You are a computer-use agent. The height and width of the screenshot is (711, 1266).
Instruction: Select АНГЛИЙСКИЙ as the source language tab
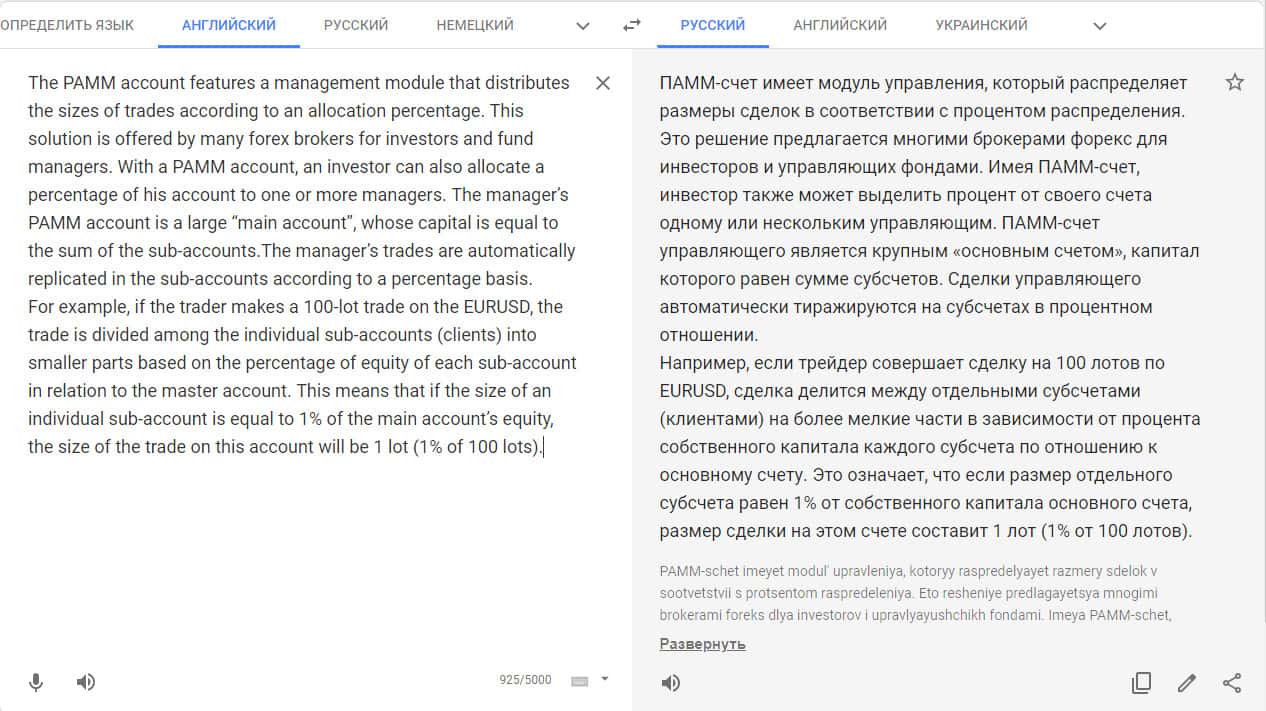point(229,25)
